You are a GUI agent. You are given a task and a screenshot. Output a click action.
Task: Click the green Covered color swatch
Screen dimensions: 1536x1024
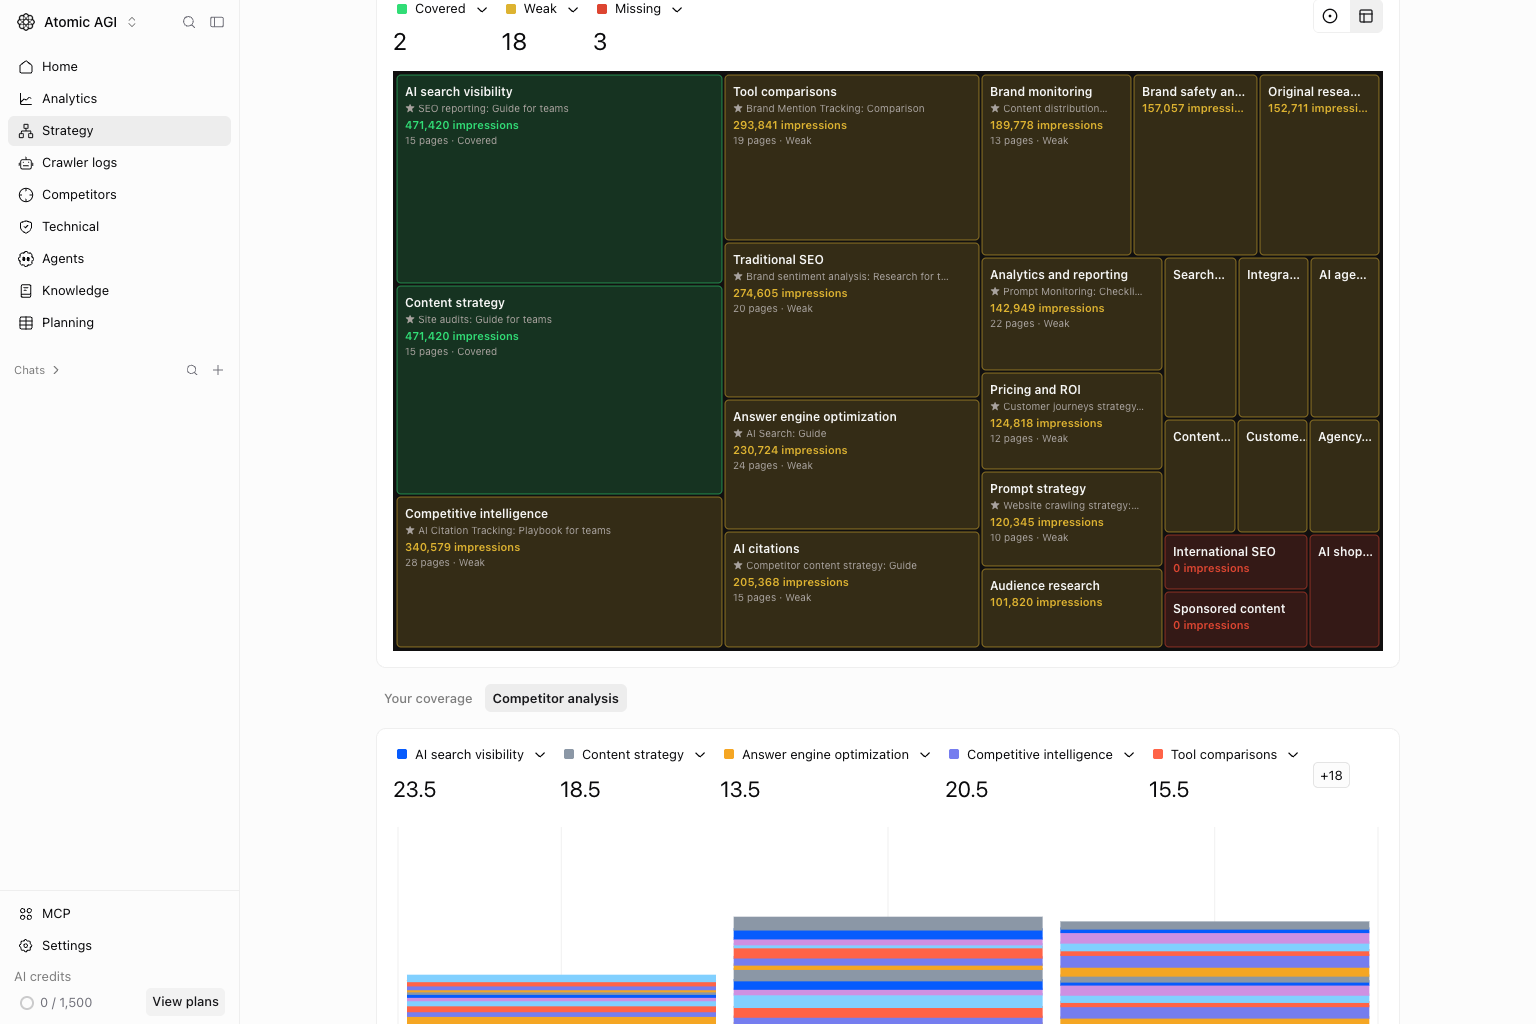[x=402, y=9]
